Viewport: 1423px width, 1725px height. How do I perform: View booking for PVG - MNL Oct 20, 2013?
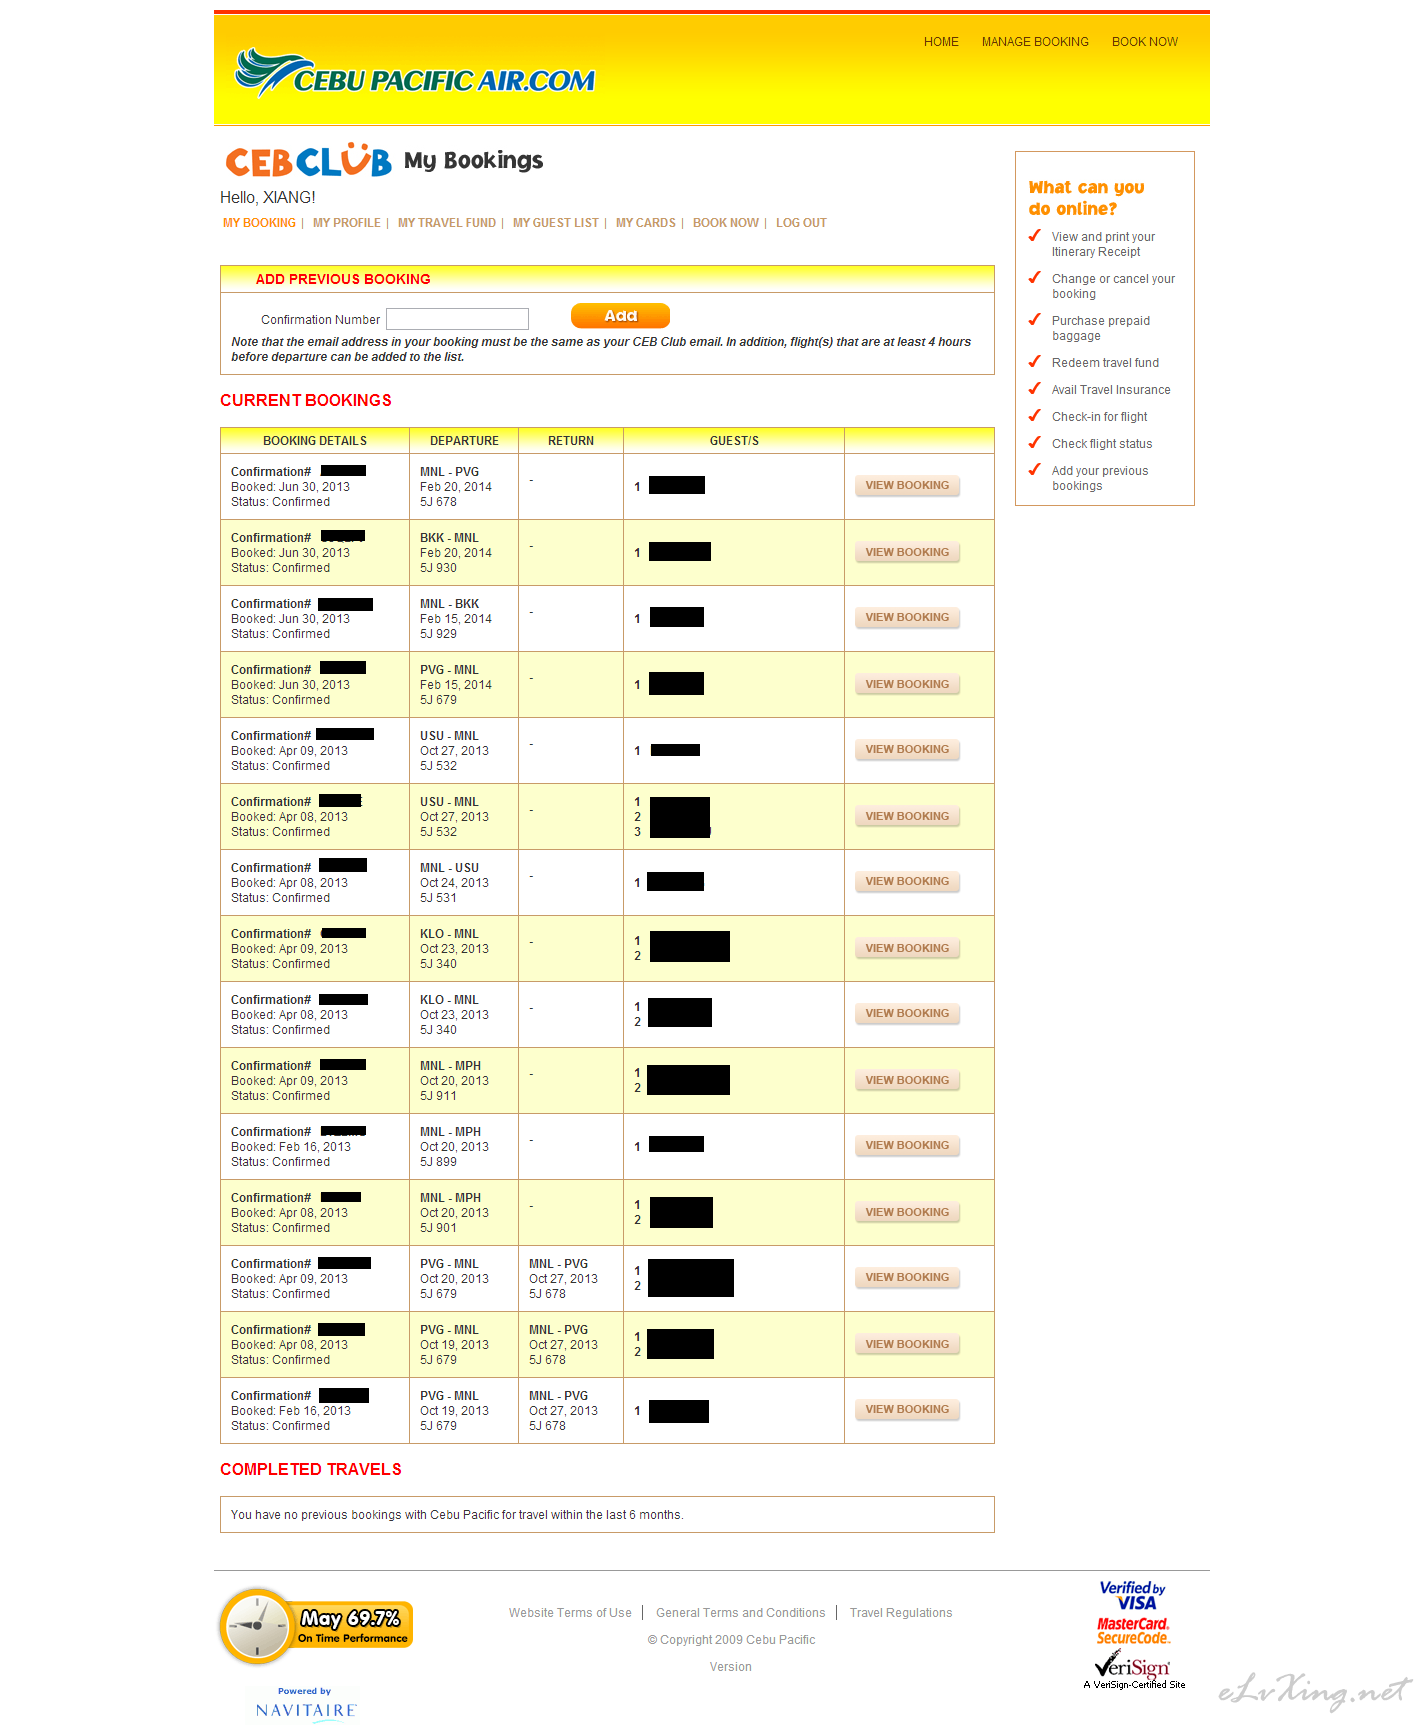[x=907, y=1278]
